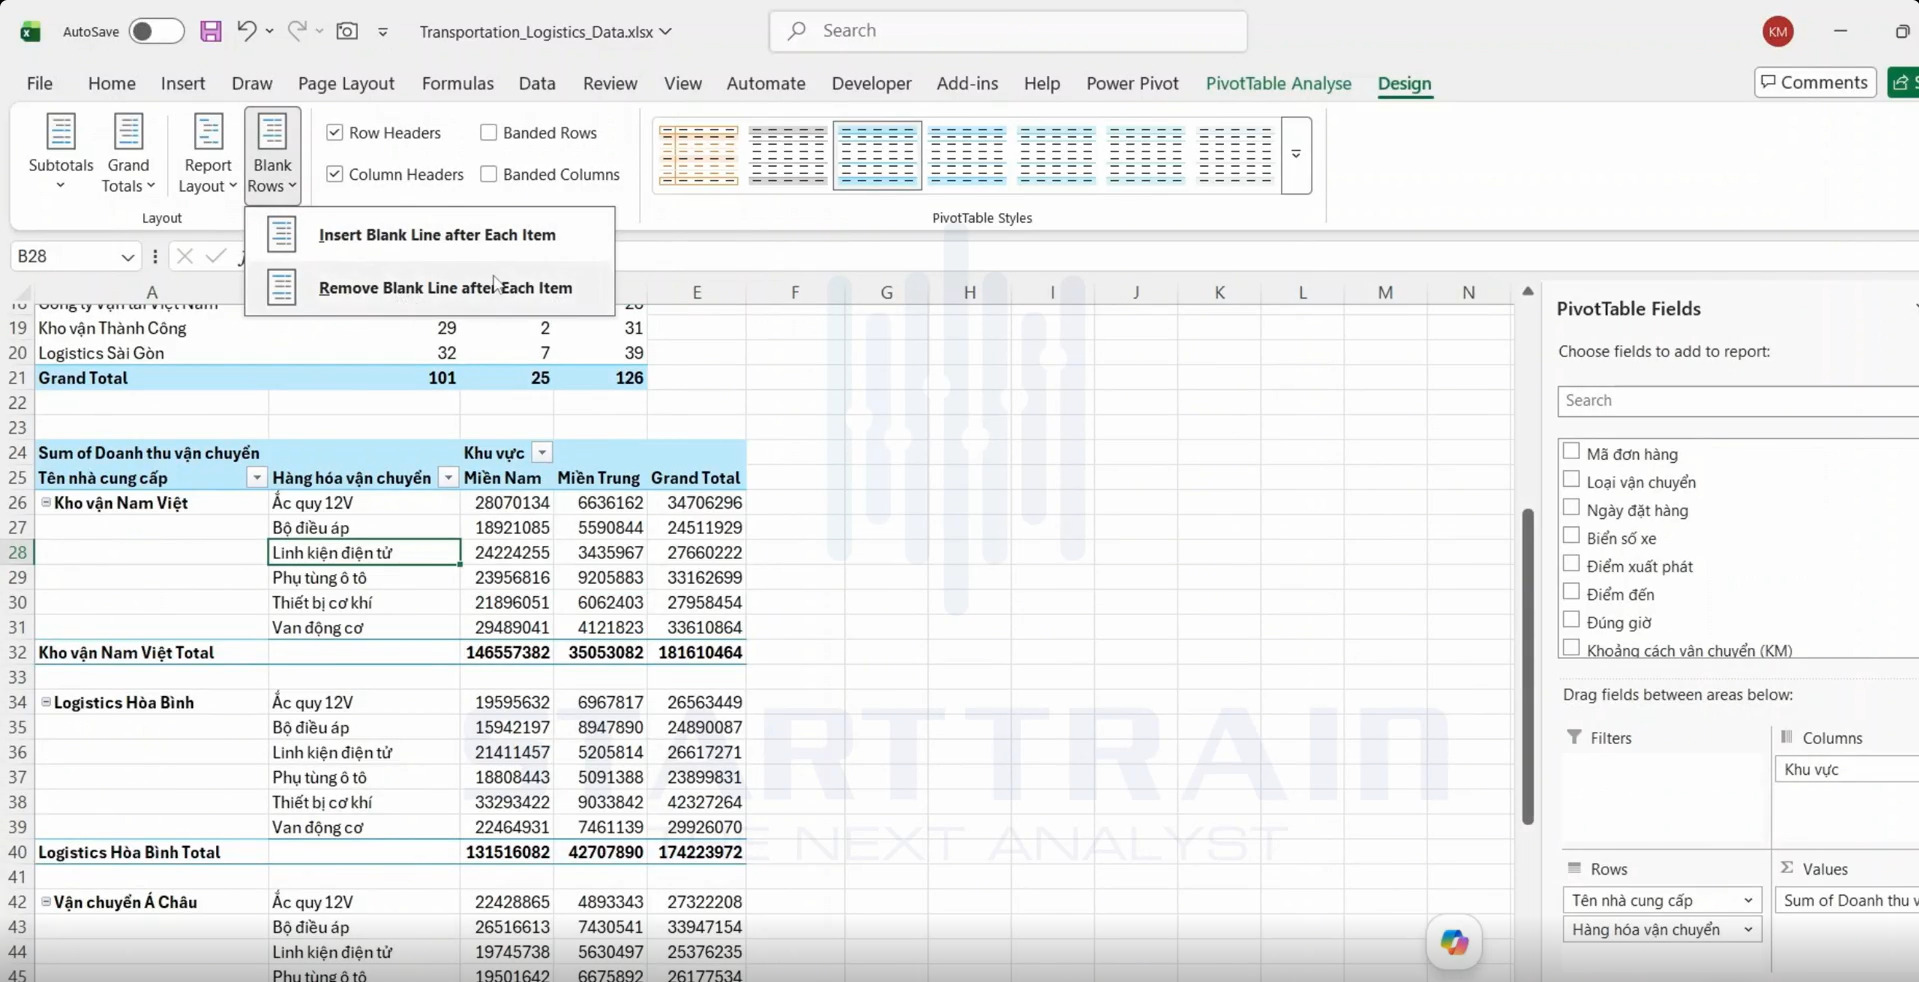
Task: Check the Loại vận chuyển field
Action: click(x=1571, y=480)
